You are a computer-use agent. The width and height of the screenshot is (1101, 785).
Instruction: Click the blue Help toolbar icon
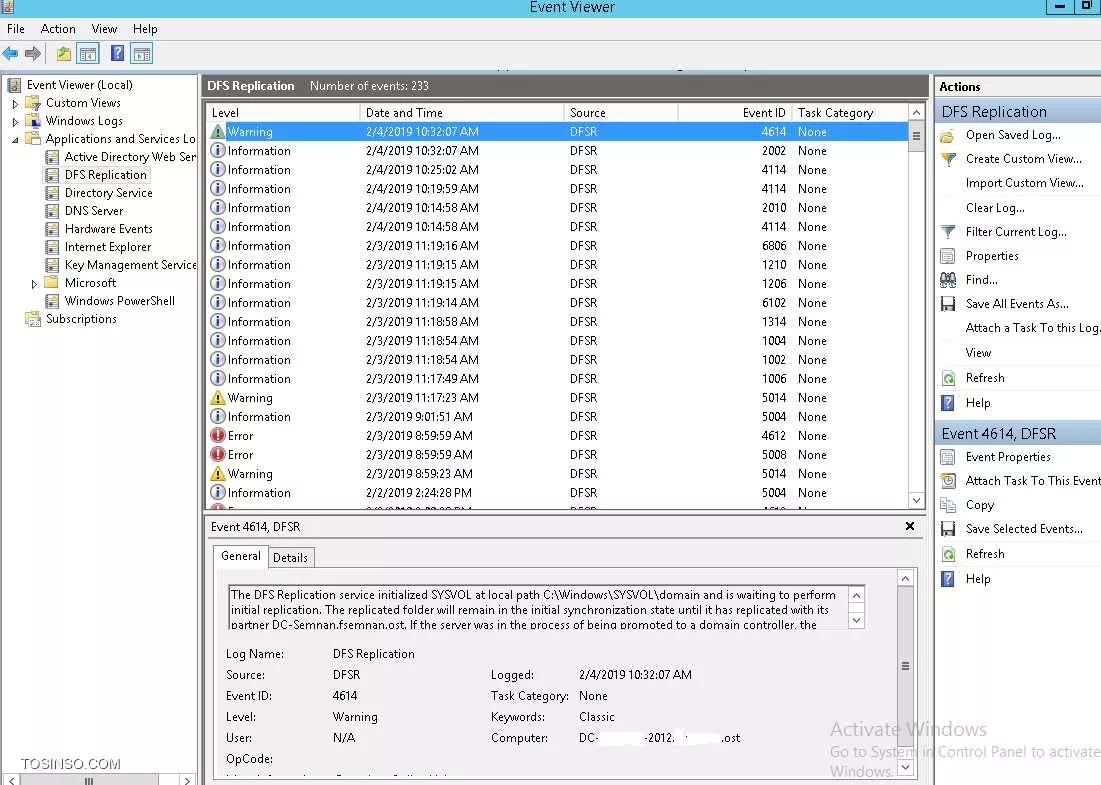(x=117, y=53)
